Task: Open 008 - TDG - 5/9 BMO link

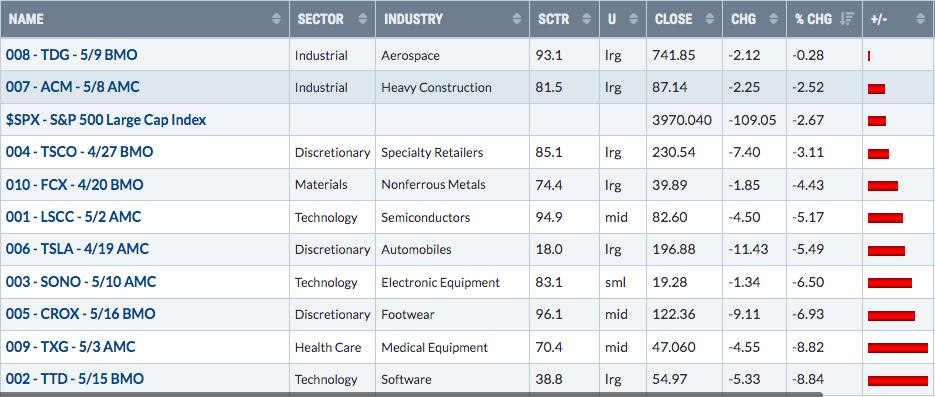Action: pyautogui.click(x=72, y=55)
